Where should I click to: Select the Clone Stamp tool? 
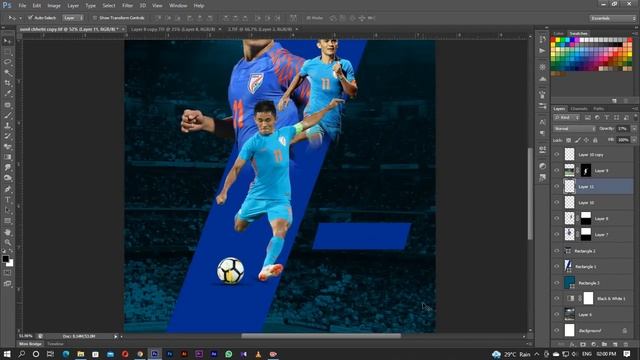click(7, 126)
